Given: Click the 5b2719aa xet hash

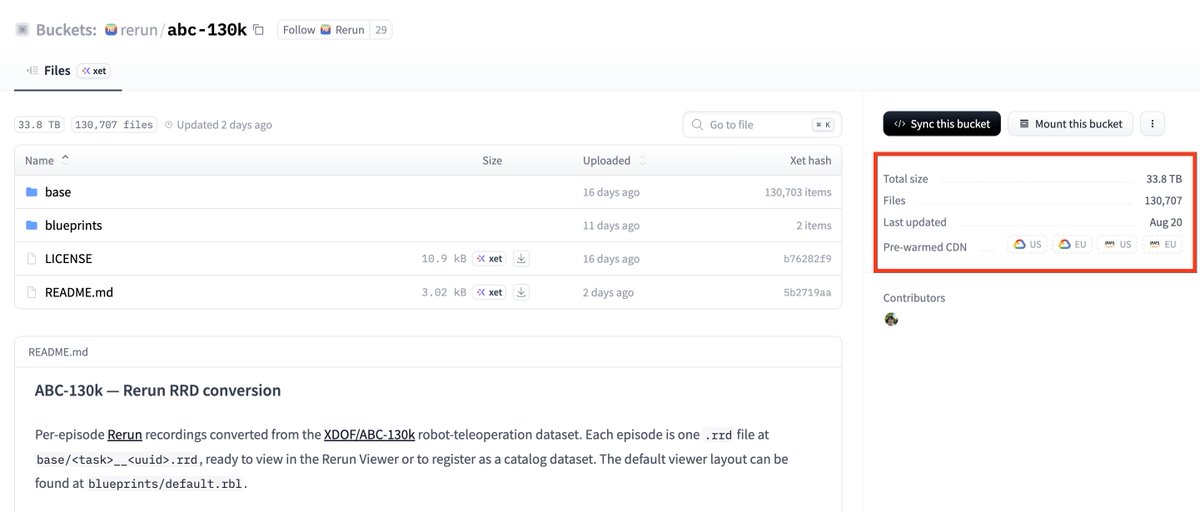Looking at the screenshot, I should point(807,292).
